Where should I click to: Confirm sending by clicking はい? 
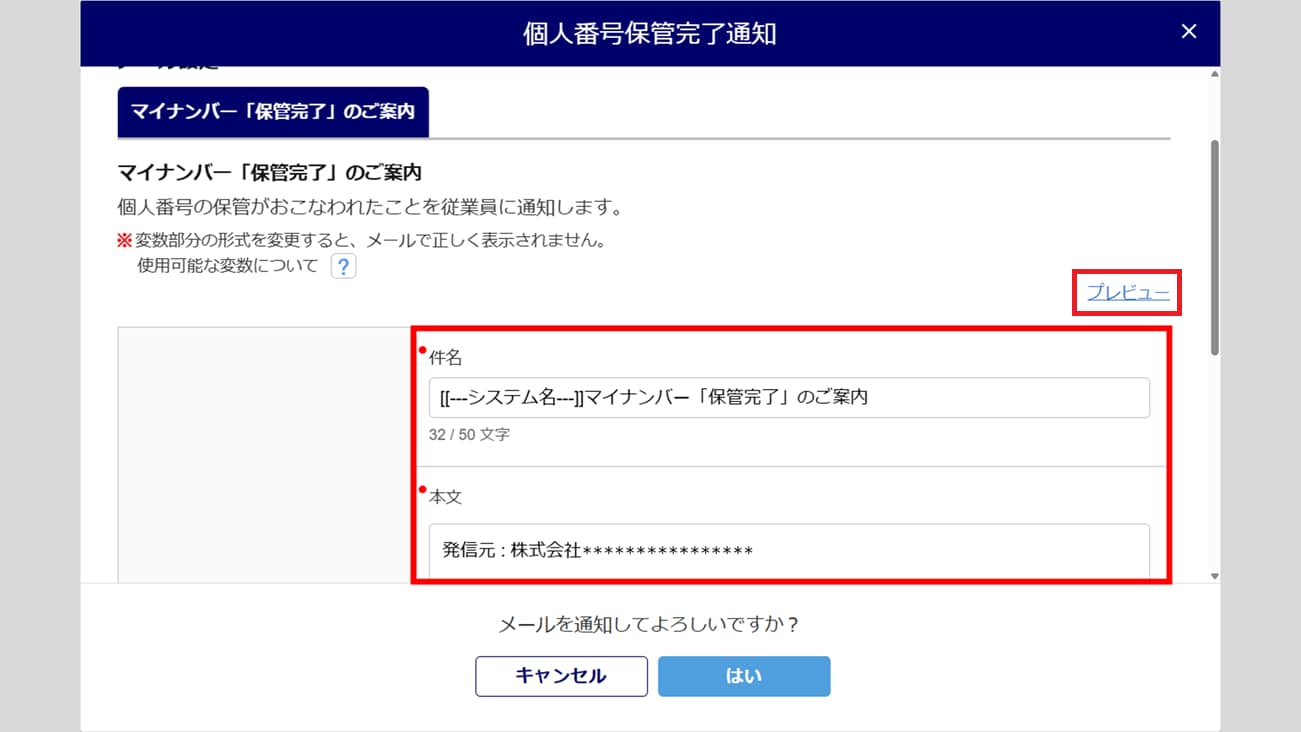743,676
